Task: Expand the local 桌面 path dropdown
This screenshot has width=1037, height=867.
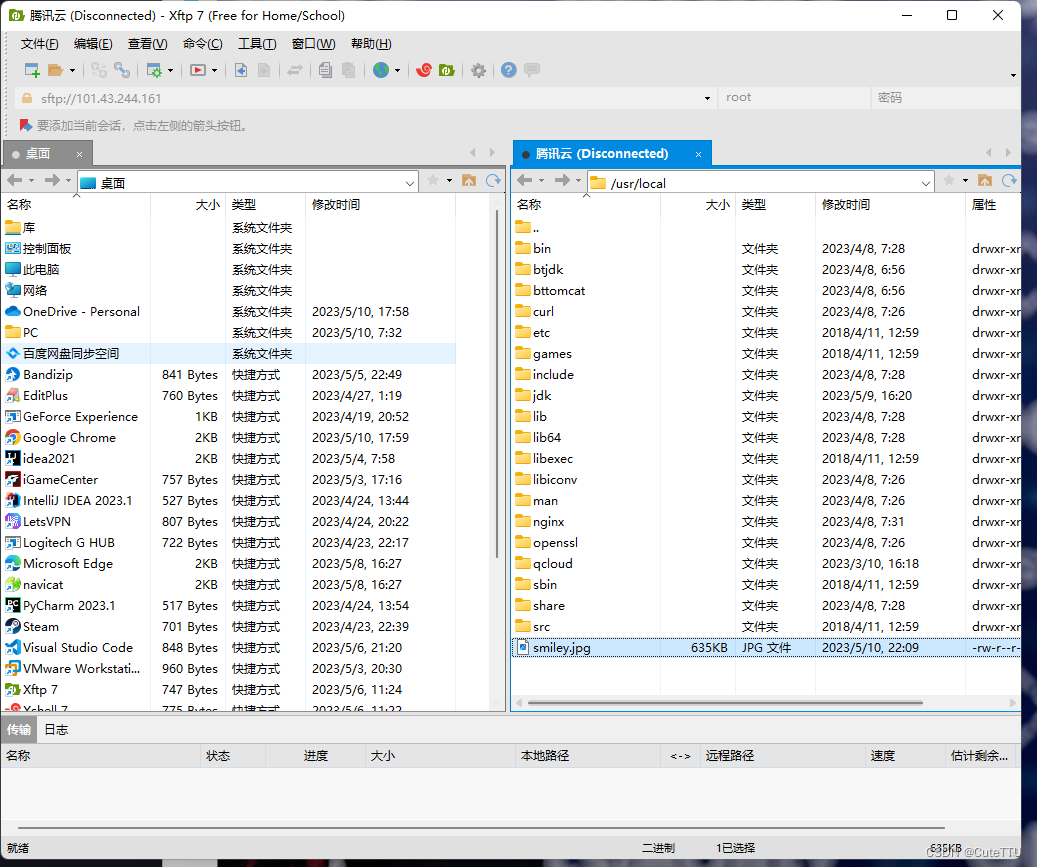Action: [x=409, y=183]
